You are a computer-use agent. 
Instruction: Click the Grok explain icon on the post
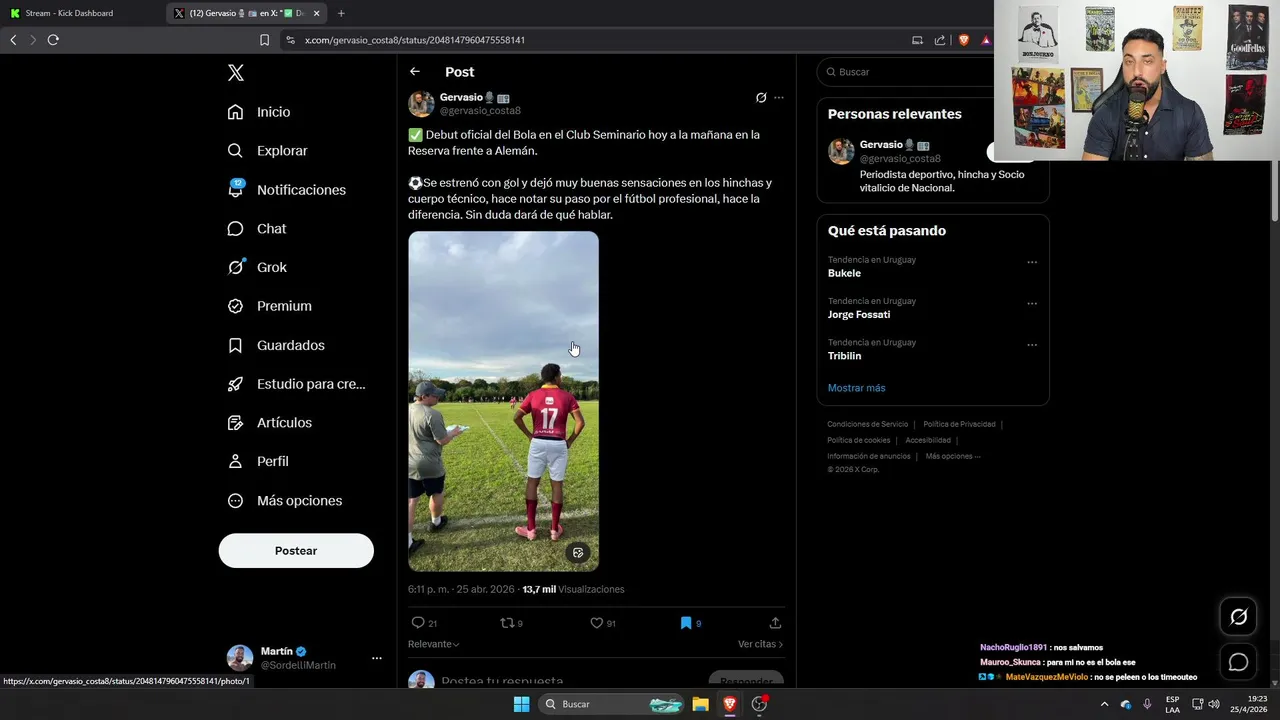coord(761,98)
